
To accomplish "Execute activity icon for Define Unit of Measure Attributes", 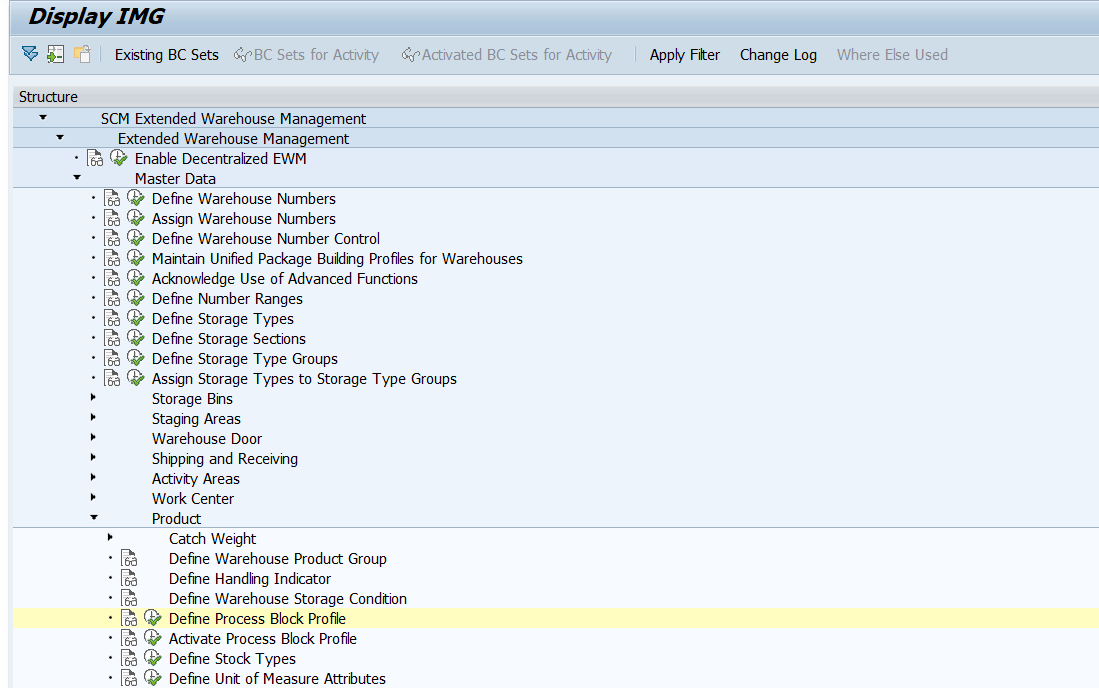I will click(x=153, y=678).
